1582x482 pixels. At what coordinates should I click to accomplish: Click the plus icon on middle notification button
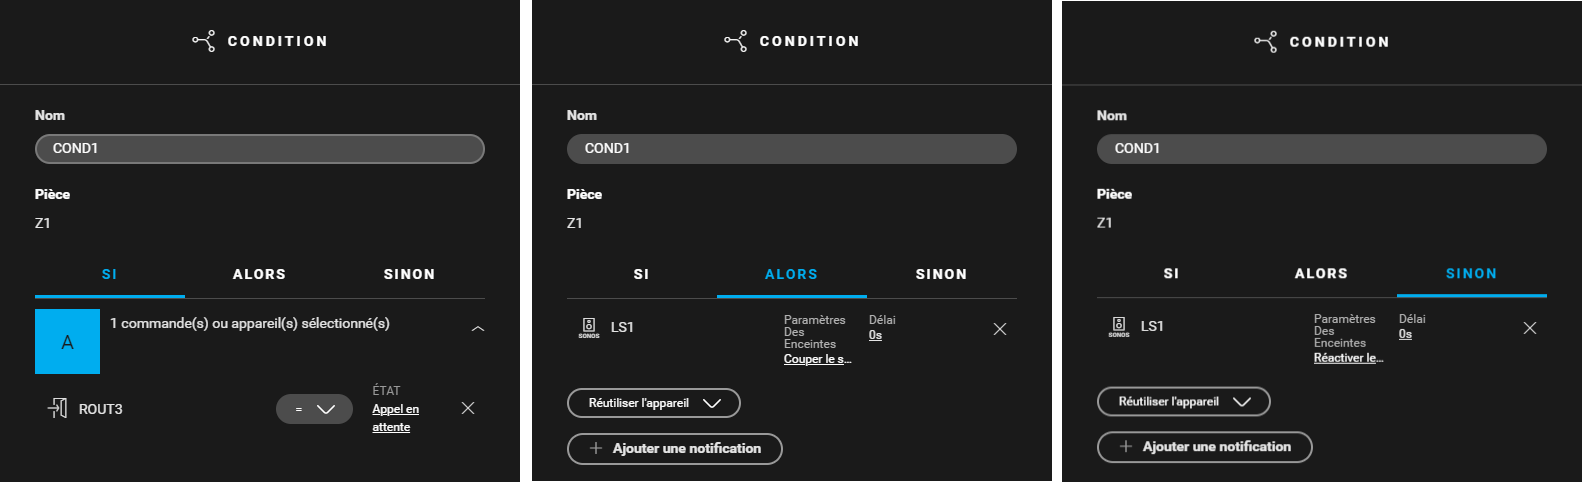point(596,448)
